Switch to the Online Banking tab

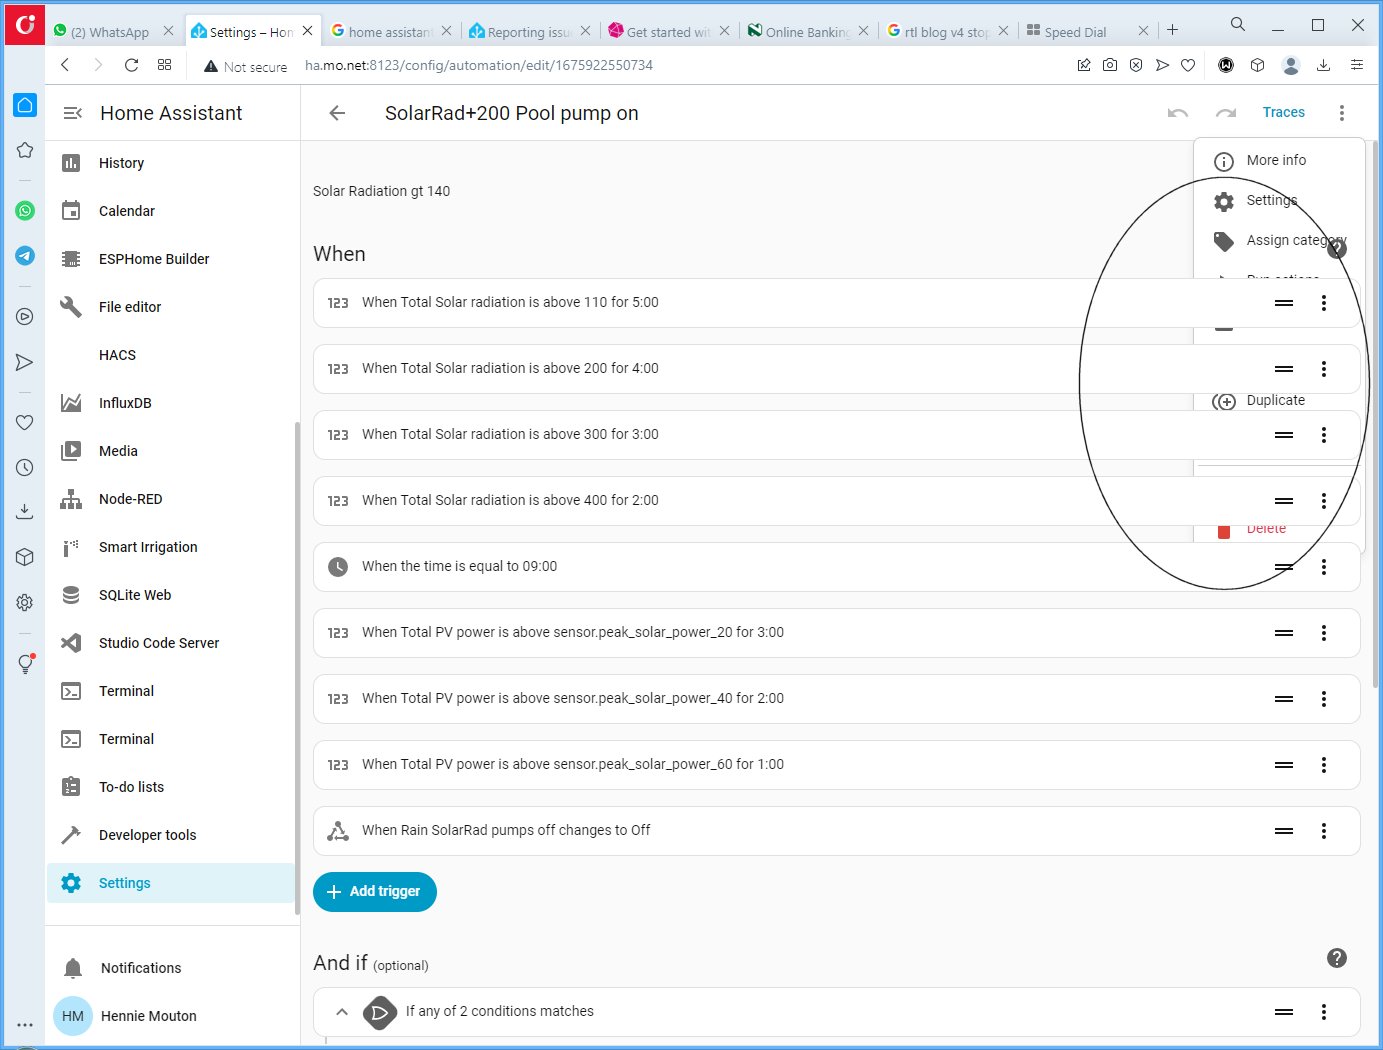810,31
